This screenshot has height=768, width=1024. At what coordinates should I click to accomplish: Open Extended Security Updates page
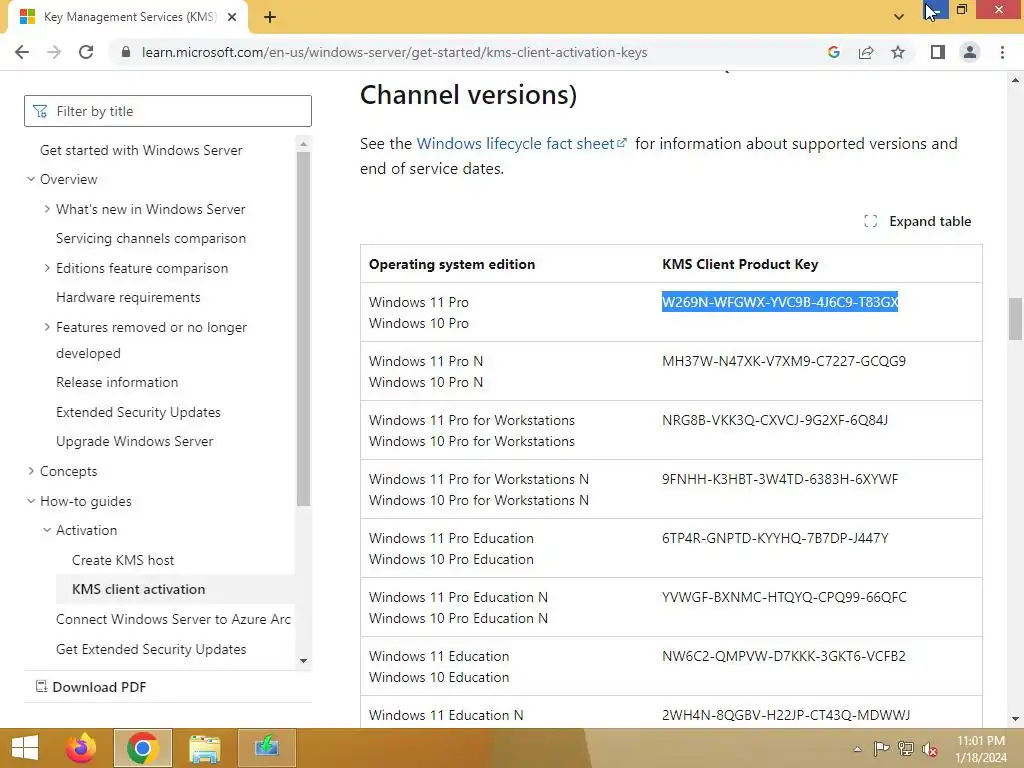click(138, 412)
